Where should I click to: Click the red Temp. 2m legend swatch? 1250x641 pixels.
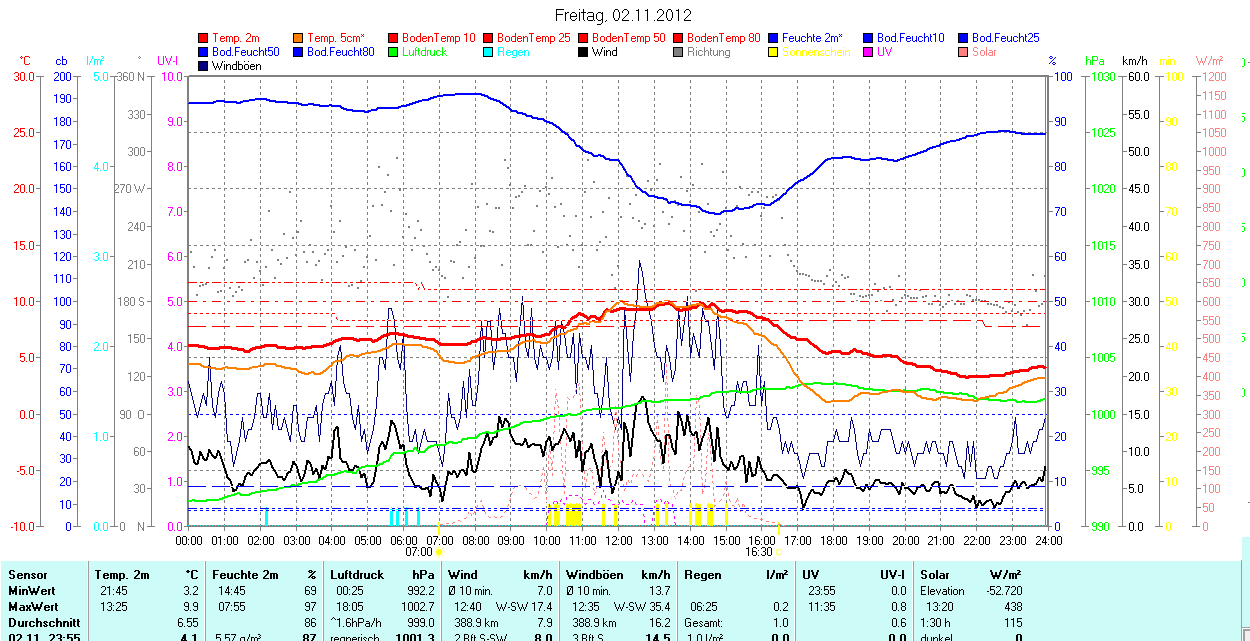pyautogui.click(x=203, y=38)
